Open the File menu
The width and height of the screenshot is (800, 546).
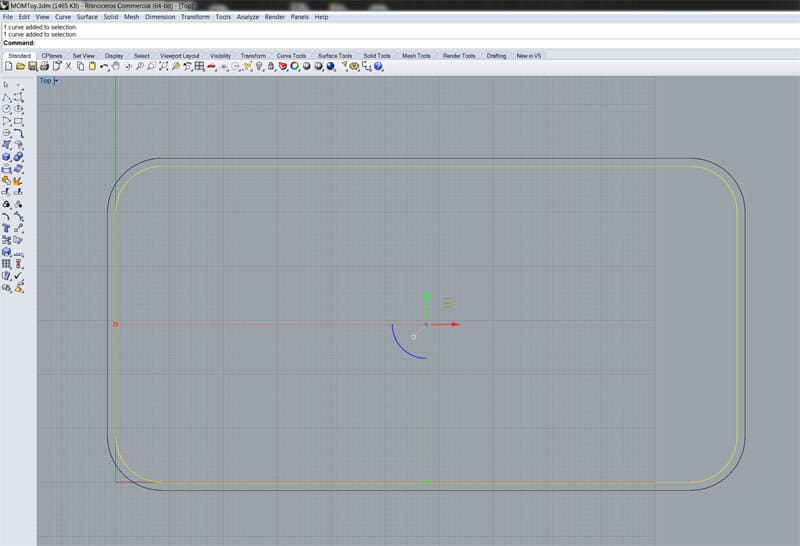[8, 17]
